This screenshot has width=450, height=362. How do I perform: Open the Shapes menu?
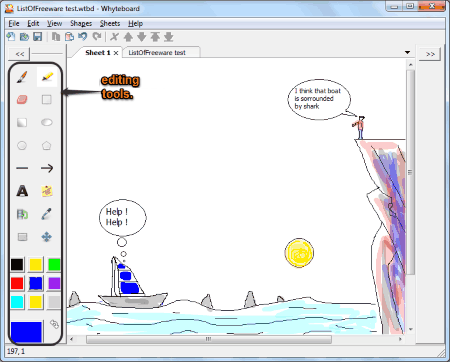click(x=81, y=24)
